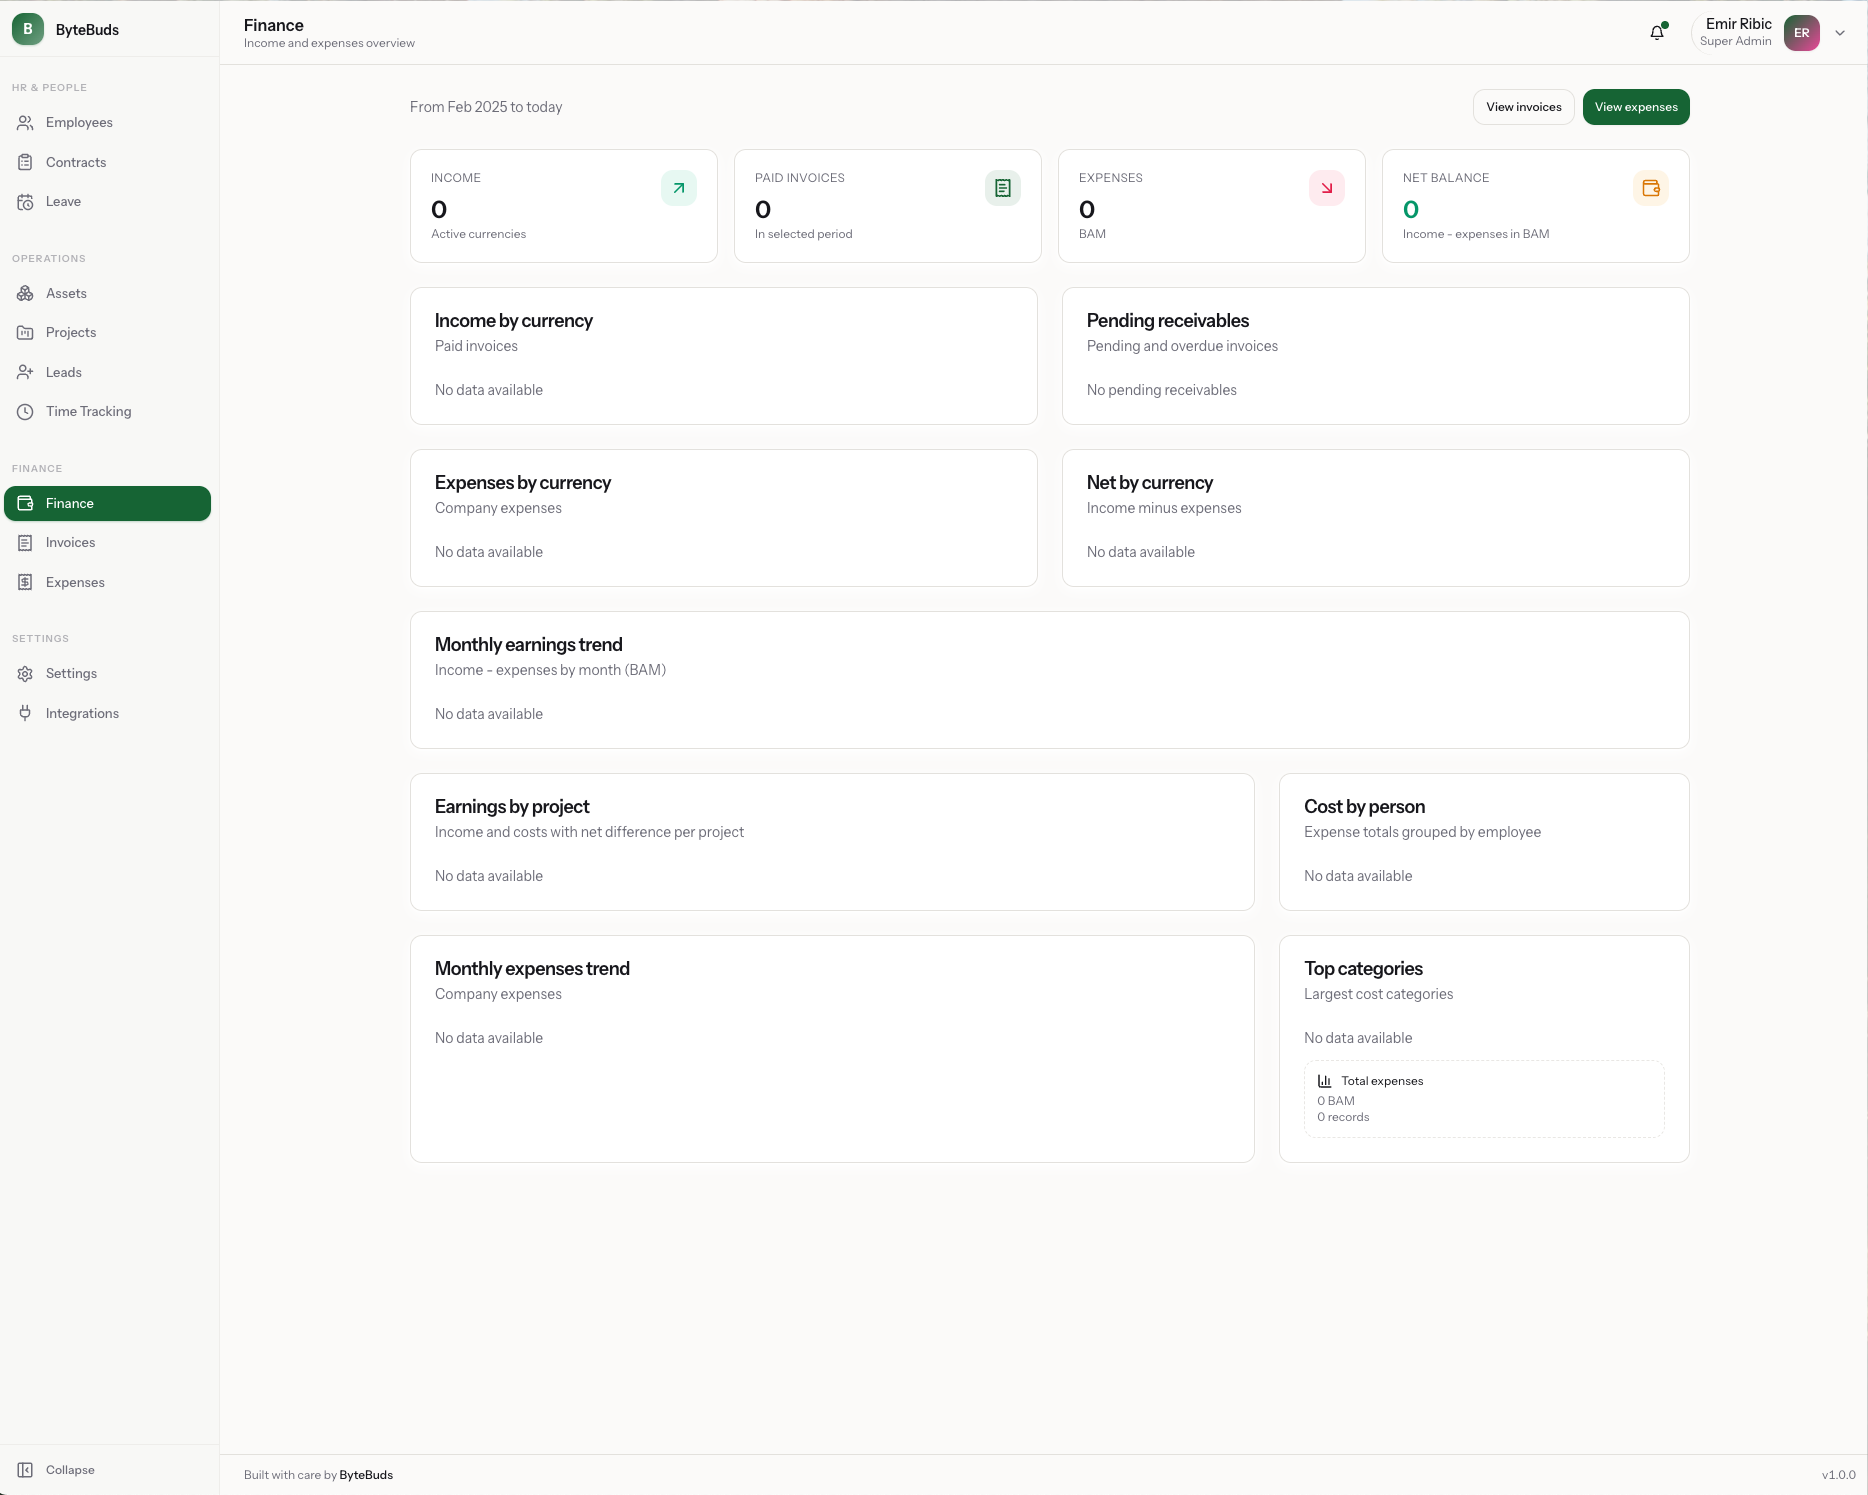
Task: Click the net balance wallet icon
Action: tap(1650, 188)
